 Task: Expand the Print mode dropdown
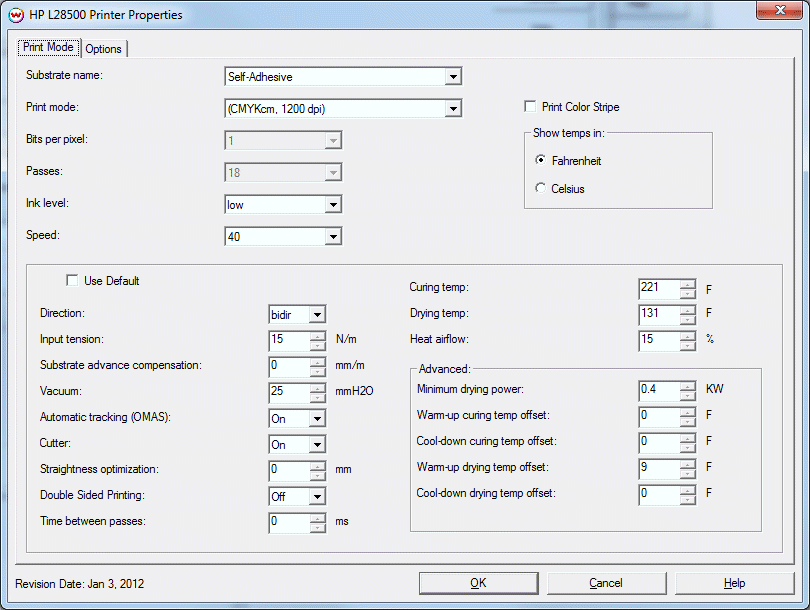(453, 108)
